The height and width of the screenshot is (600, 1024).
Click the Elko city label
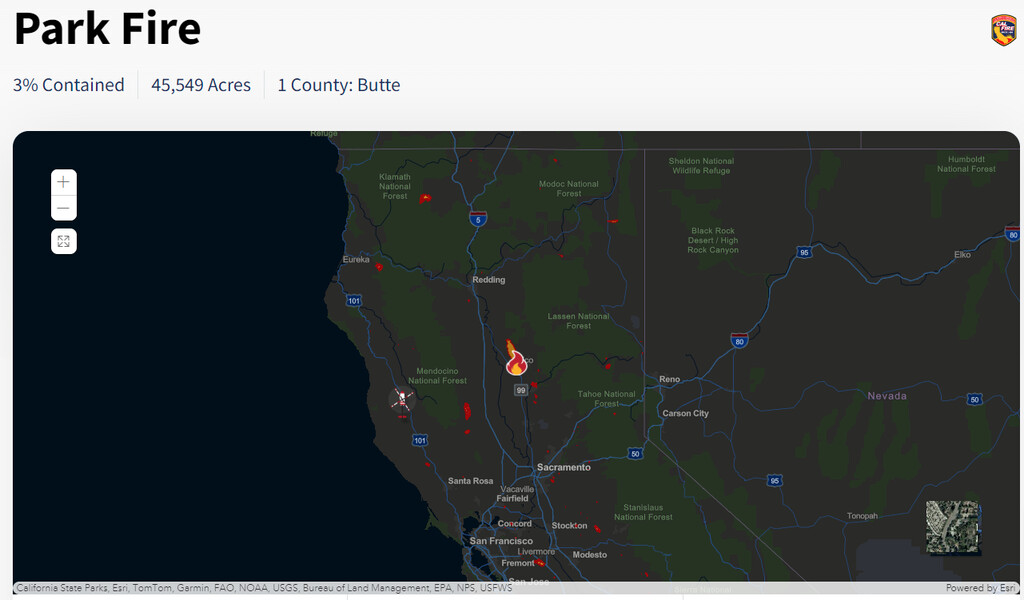[963, 255]
